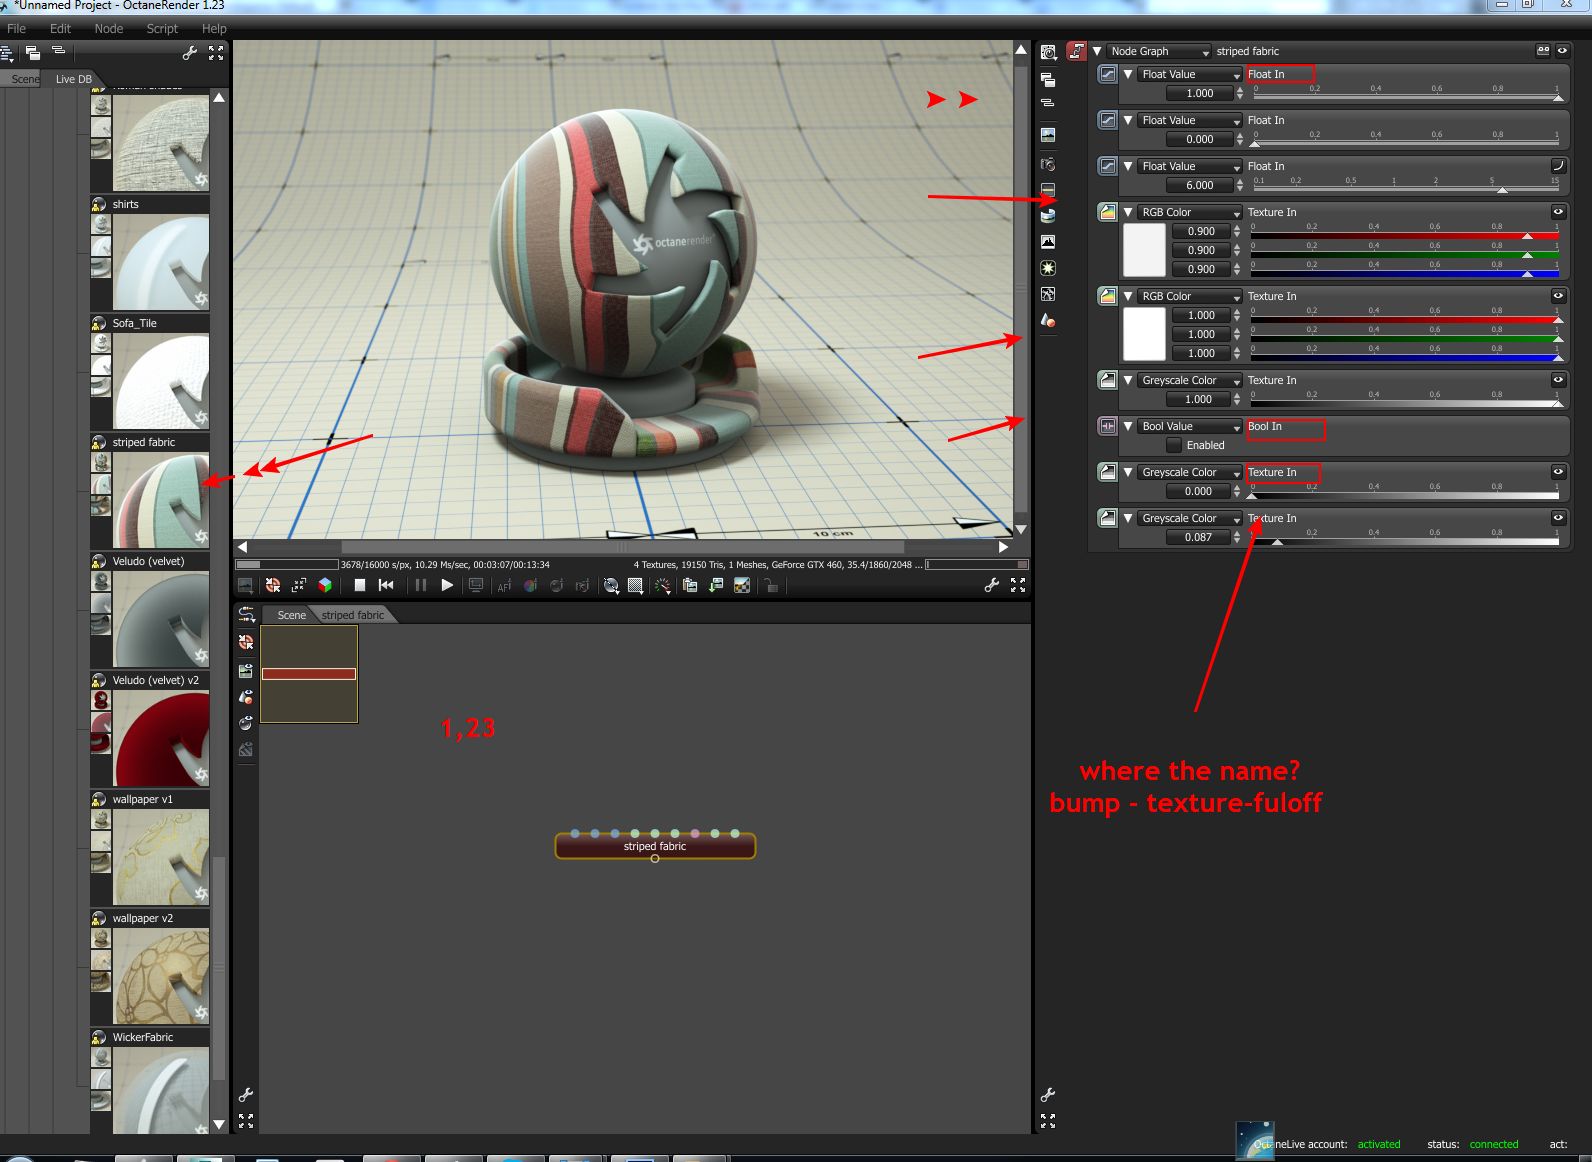The width and height of the screenshot is (1592, 1162).
Task: Collapse the Bool Value row
Action: tap(1128, 426)
